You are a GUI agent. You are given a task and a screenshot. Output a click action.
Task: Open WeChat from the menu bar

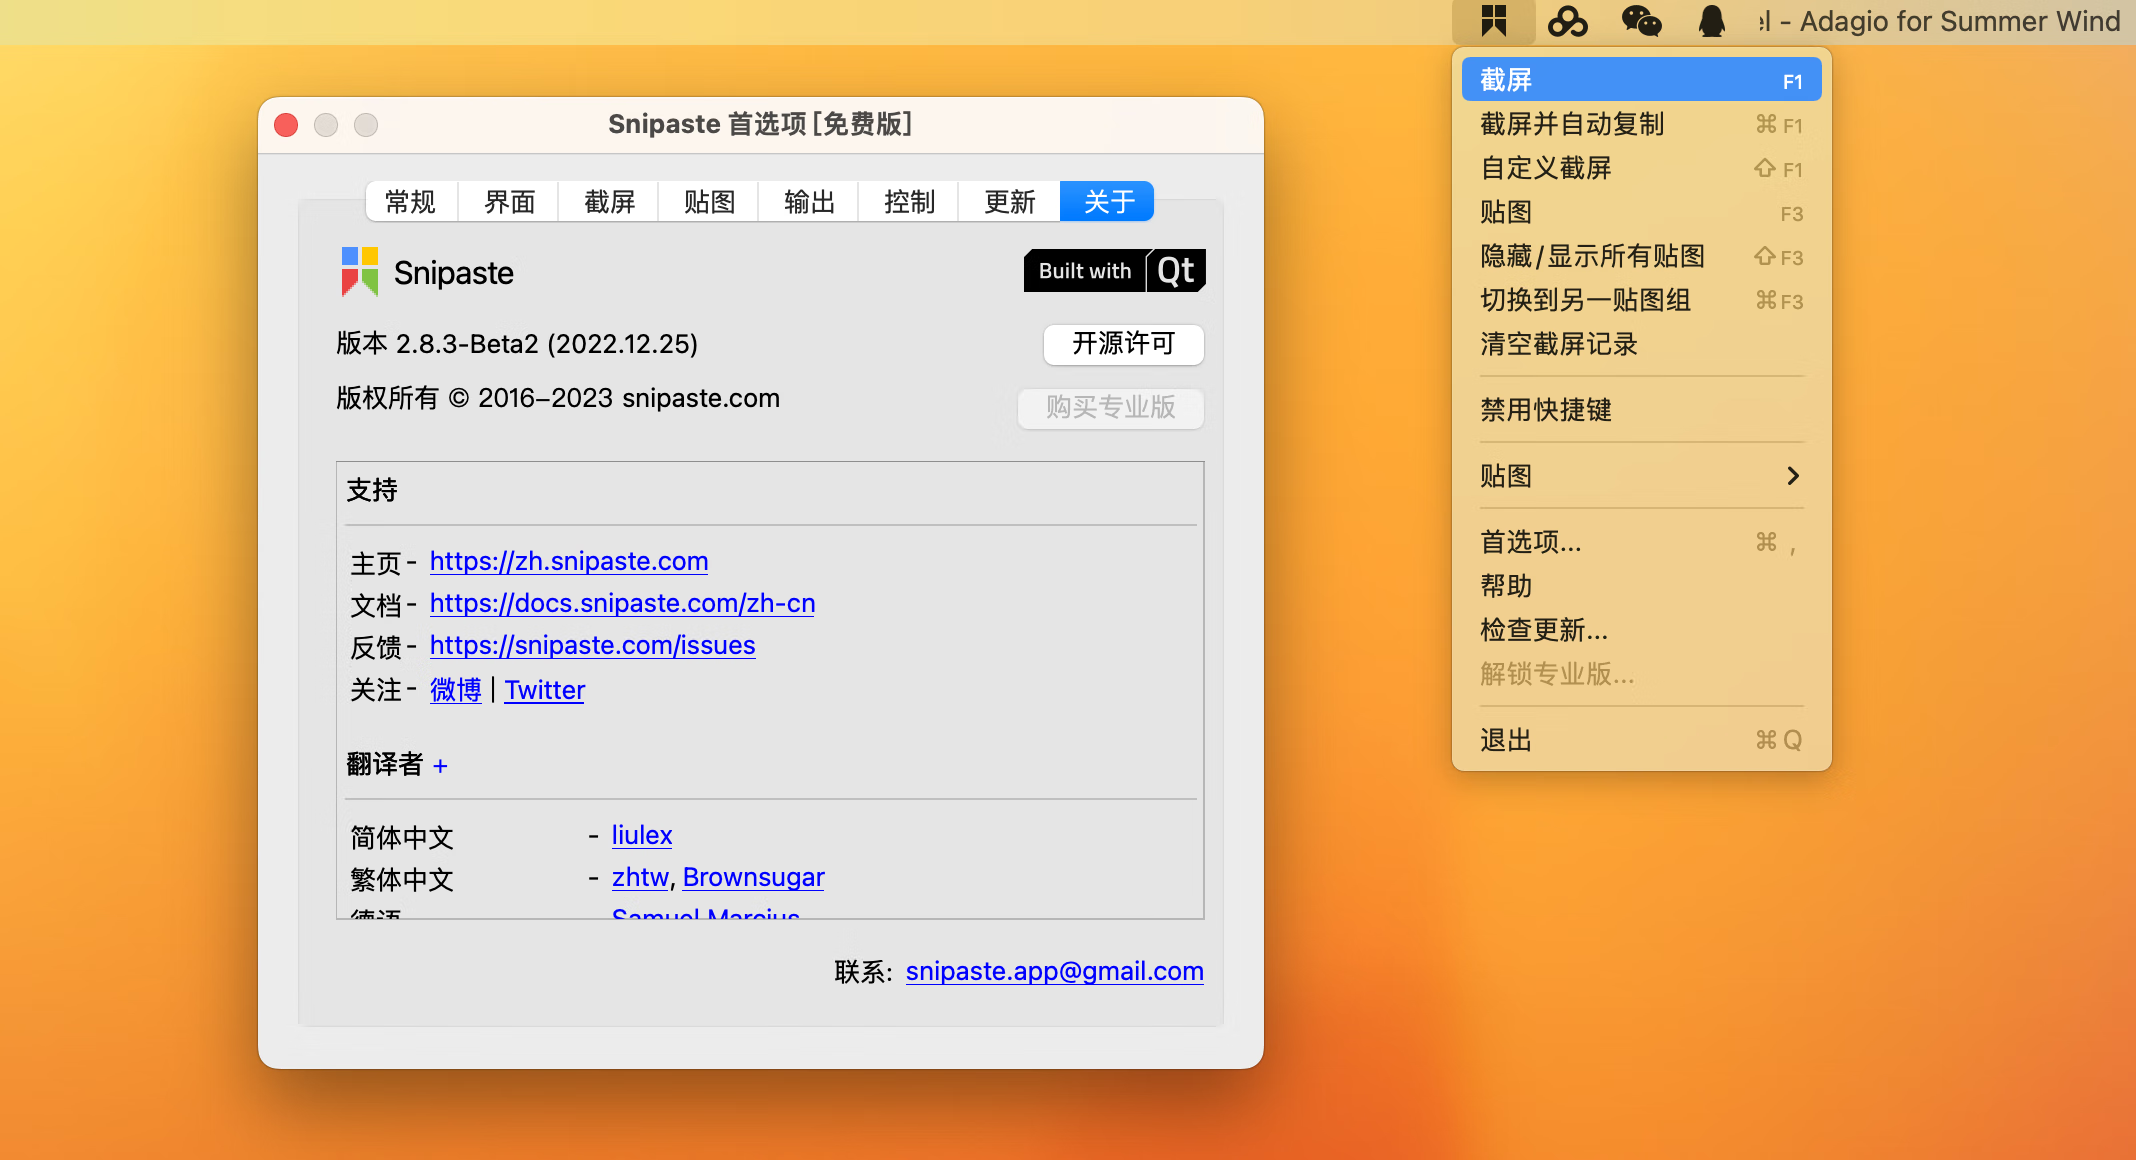(x=1640, y=21)
